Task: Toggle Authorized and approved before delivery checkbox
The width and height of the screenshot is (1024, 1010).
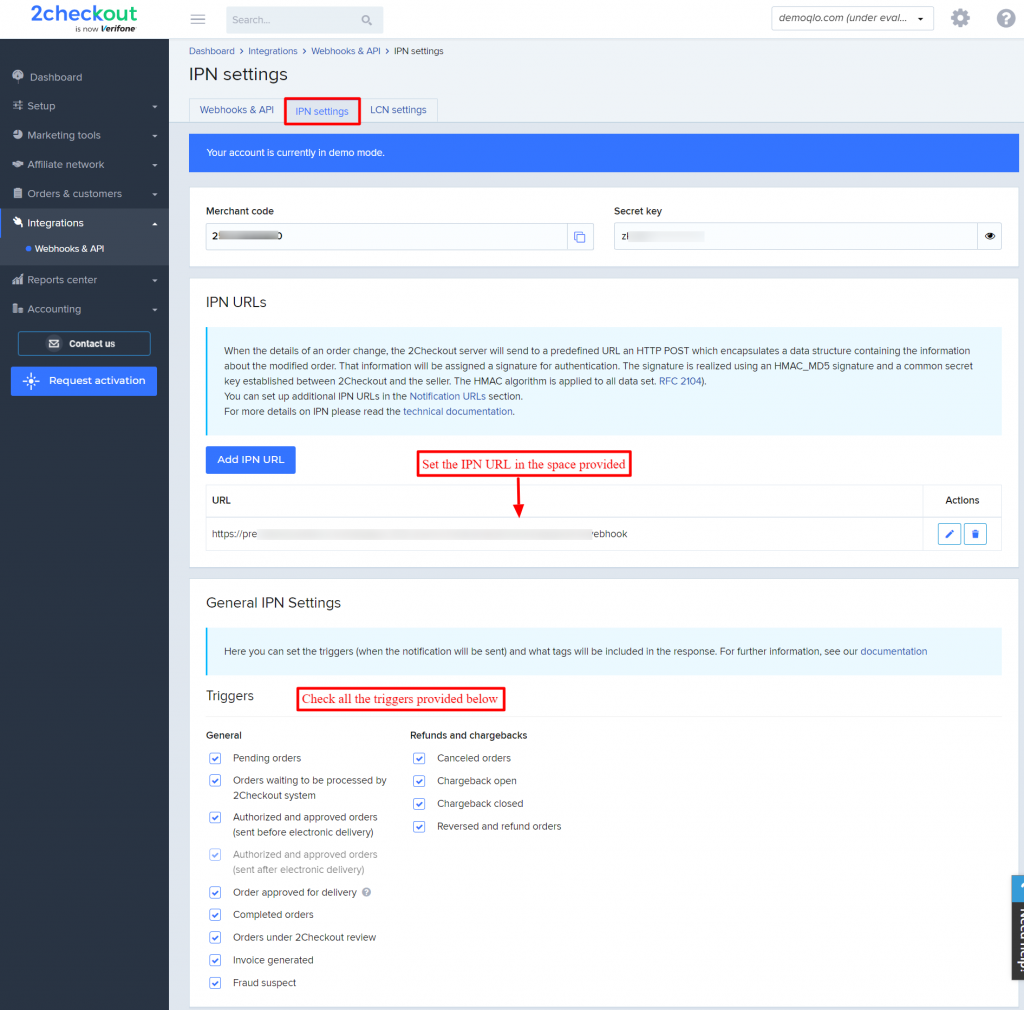Action: click(x=215, y=817)
